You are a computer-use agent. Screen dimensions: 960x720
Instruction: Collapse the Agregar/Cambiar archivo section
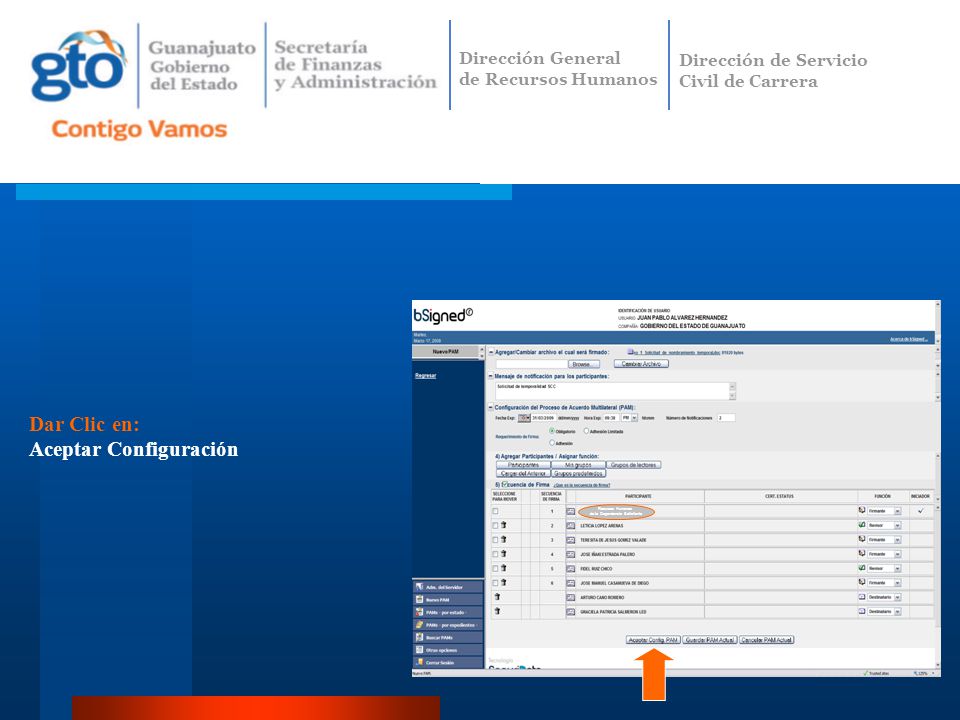point(490,353)
